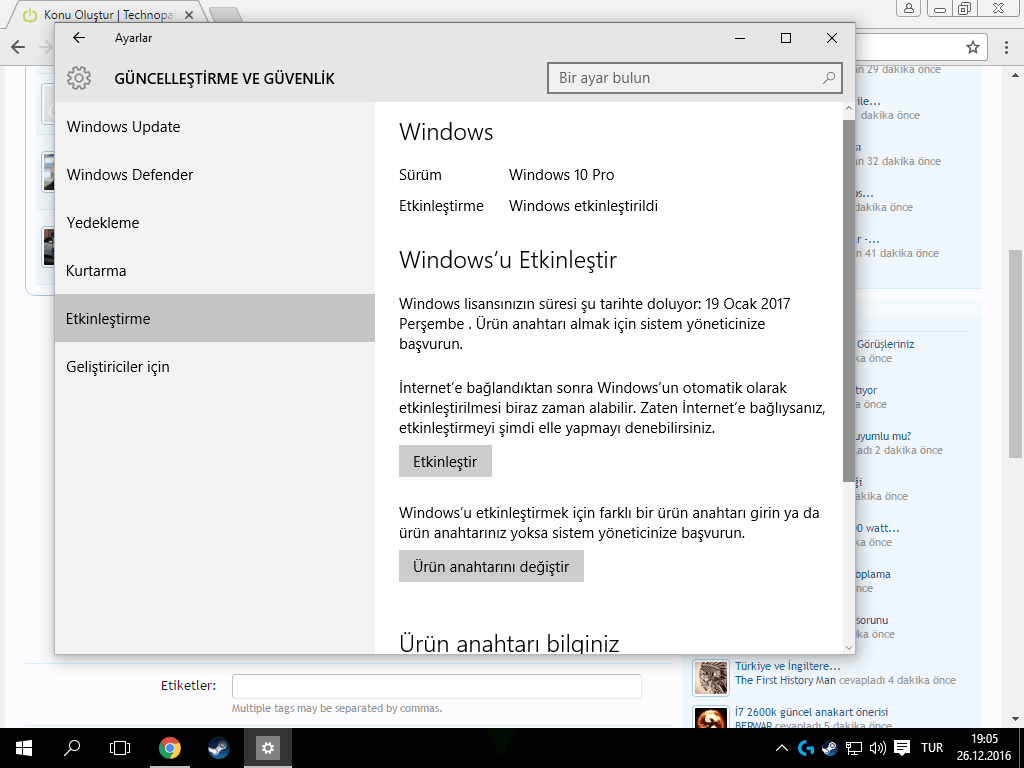Viewport: 1024px width, 768px height.
Task: Go back using the Settings back arrow
Action: [79, 38]
